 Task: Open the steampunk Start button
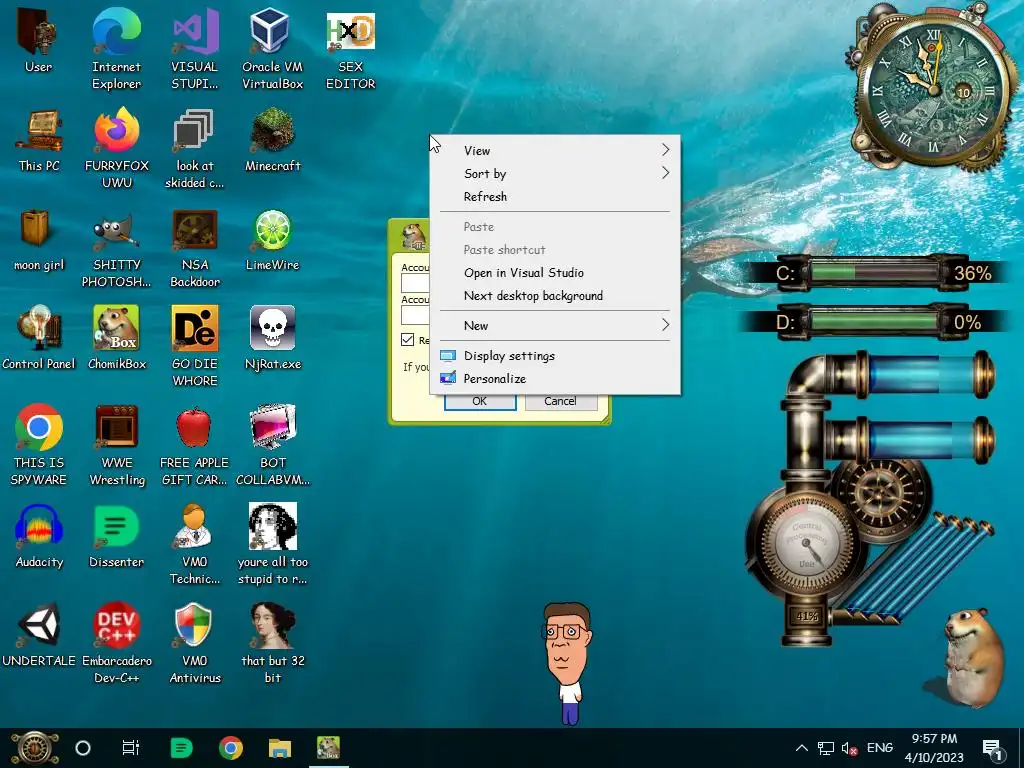[34, 748]
